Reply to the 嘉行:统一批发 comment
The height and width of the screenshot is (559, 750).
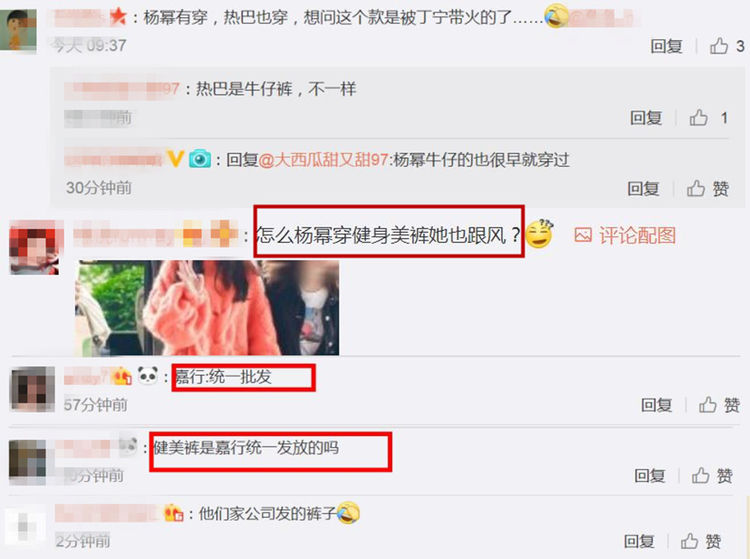click(x=657, y=405)
